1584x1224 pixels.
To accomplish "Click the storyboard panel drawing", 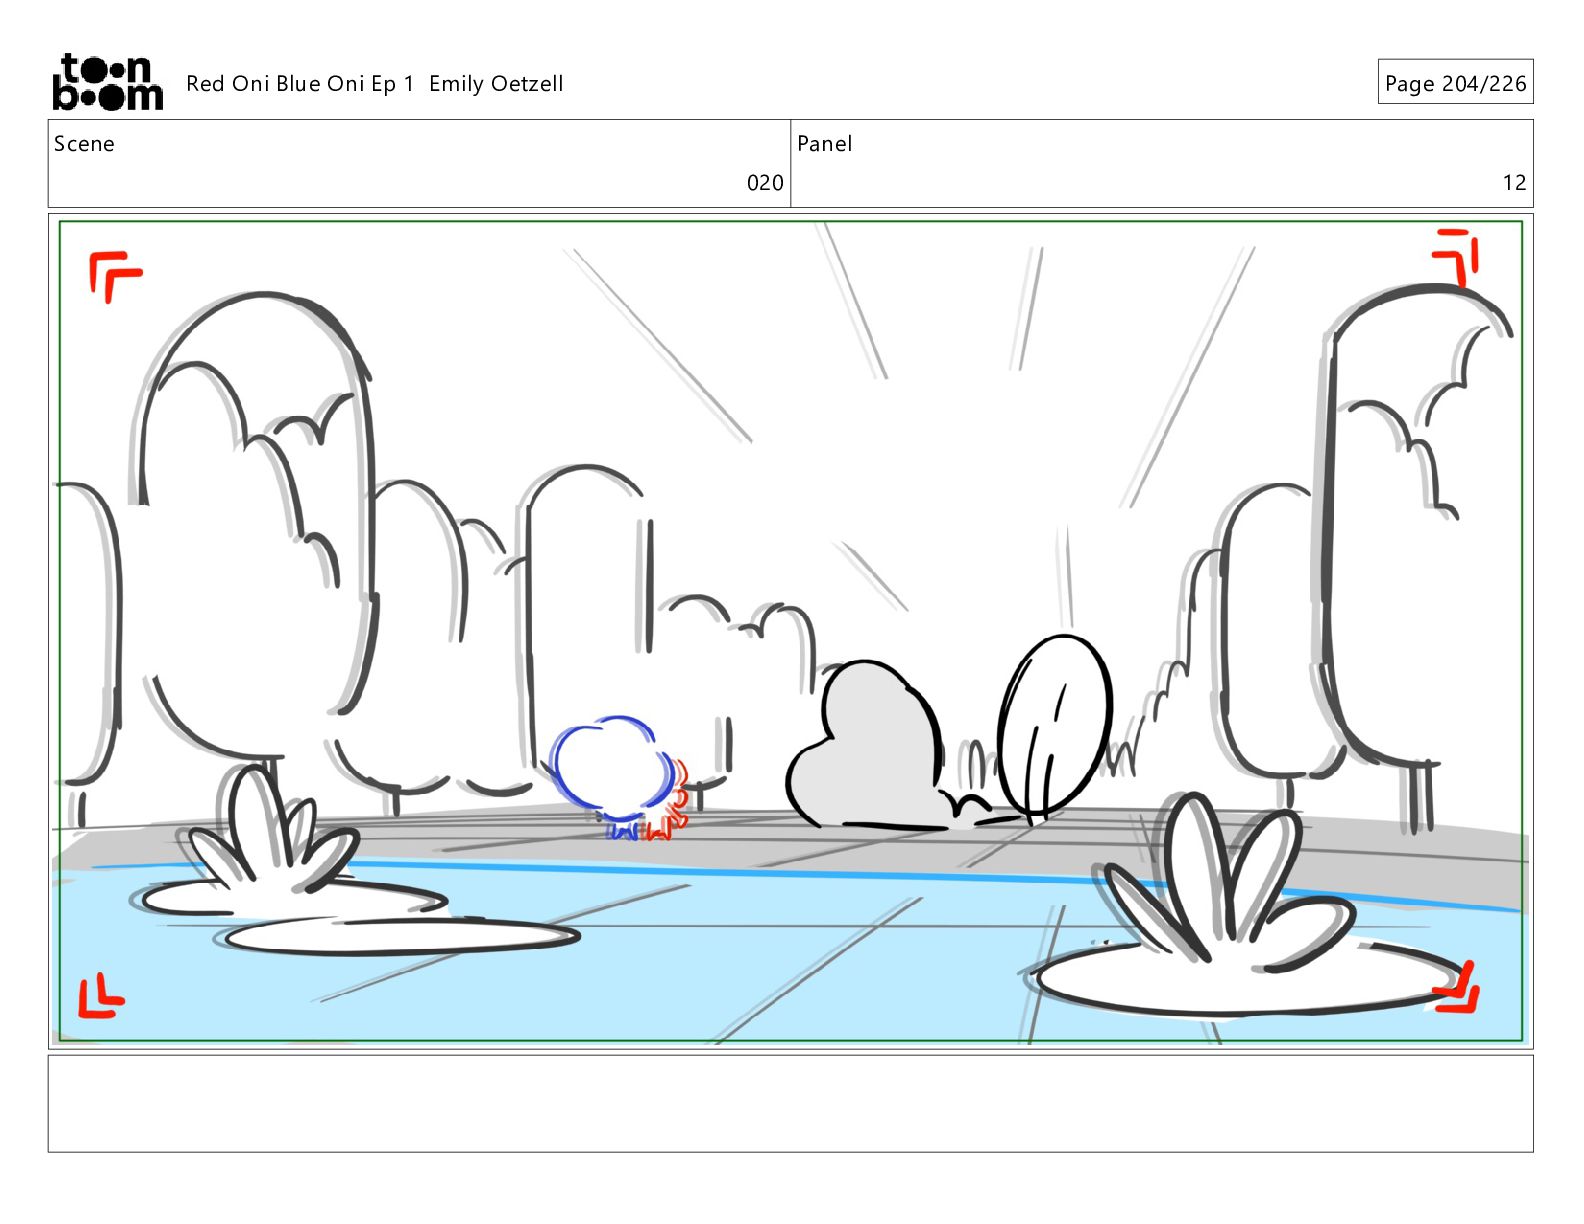I will pyautogui.click(x=790, y=631).
